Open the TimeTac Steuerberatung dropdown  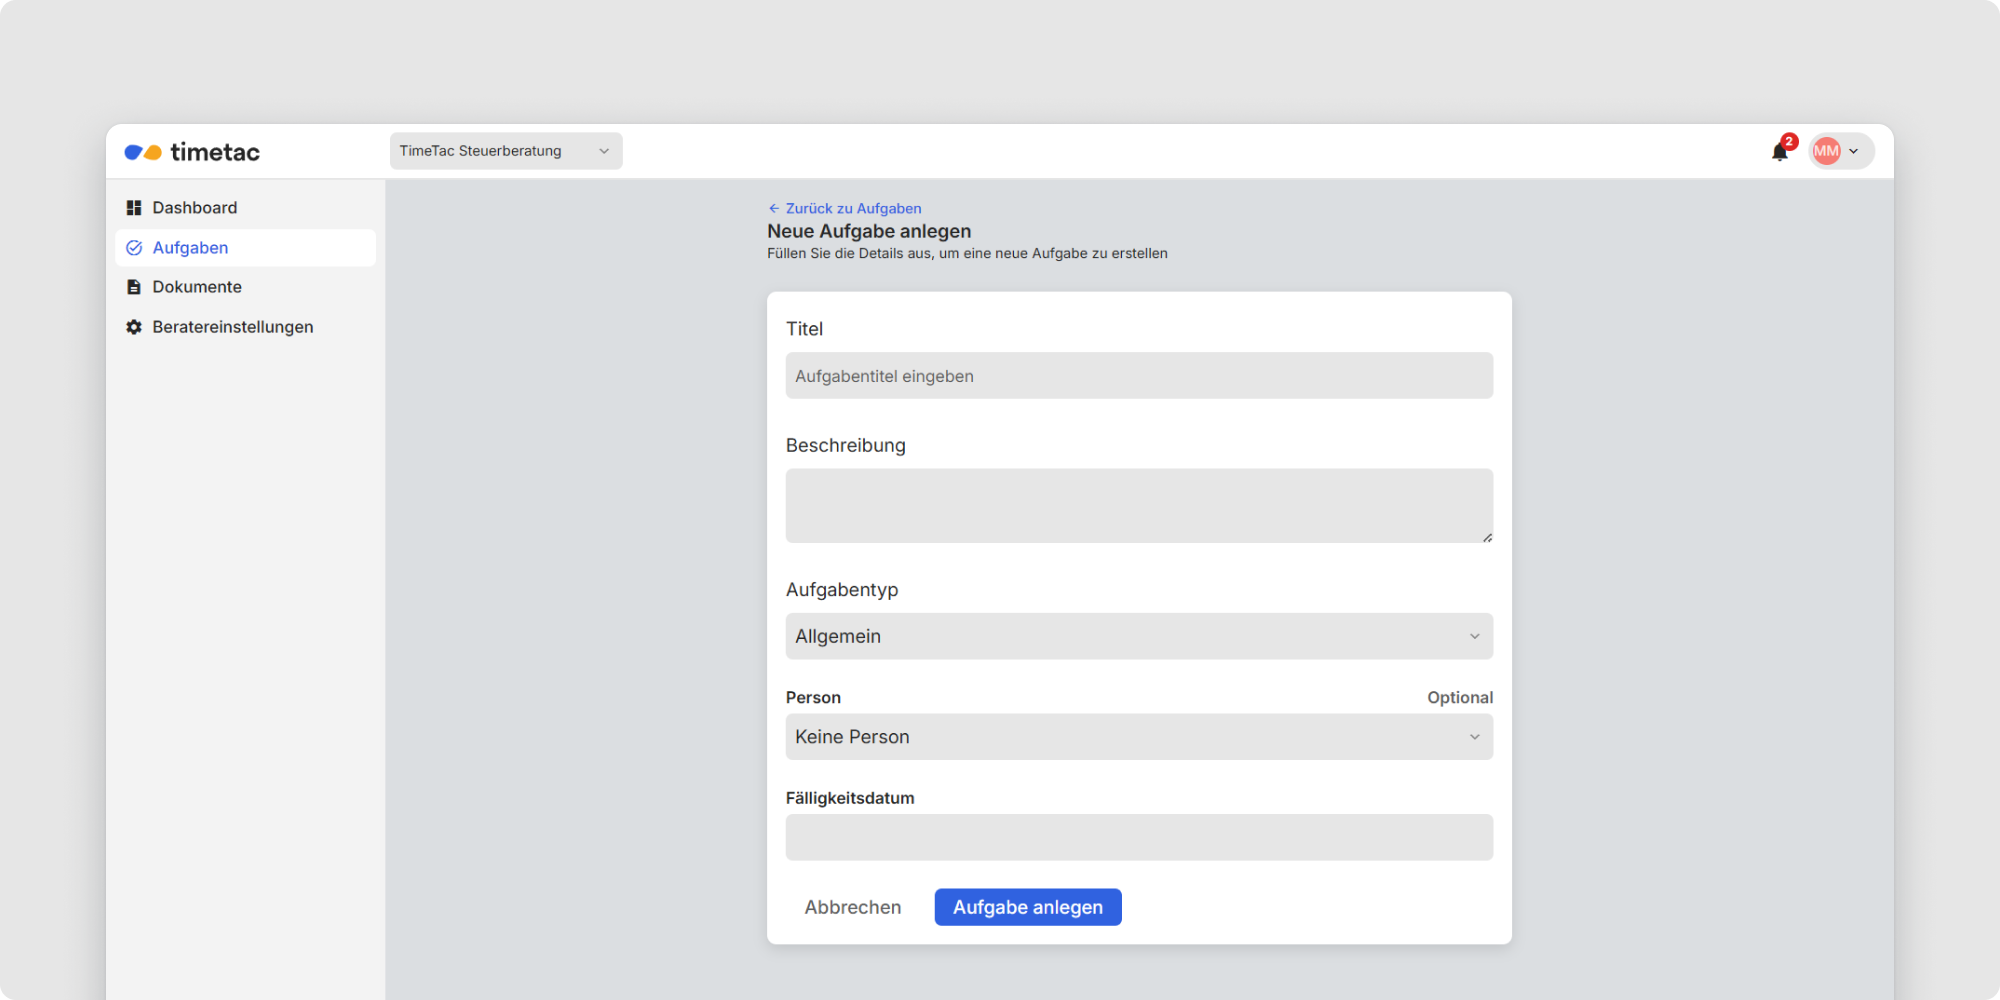(x=505, y=151)
